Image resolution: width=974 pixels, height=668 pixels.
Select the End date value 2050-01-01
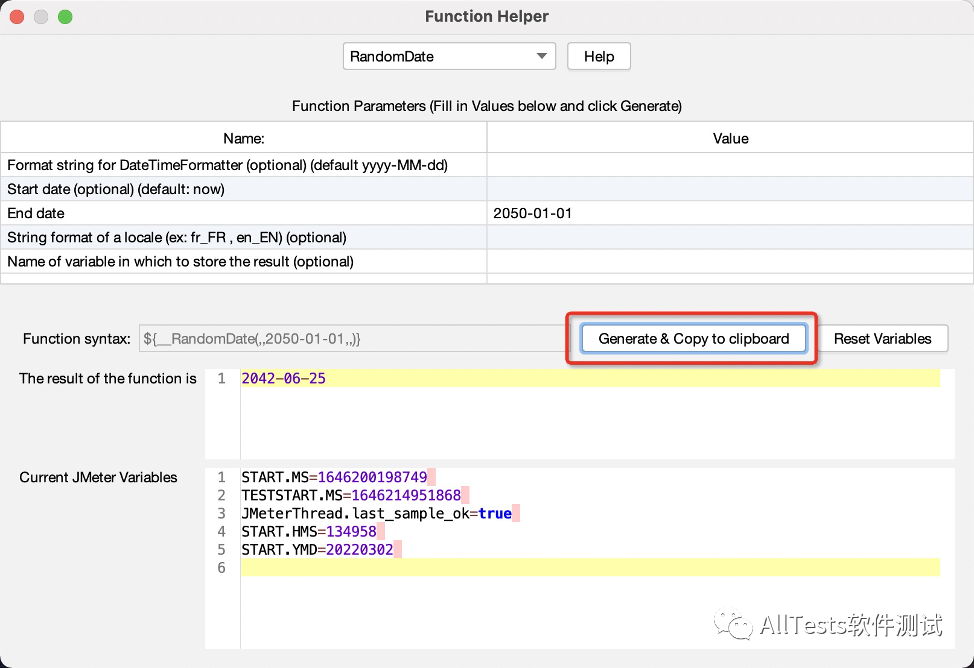click(x=730, y=213)
